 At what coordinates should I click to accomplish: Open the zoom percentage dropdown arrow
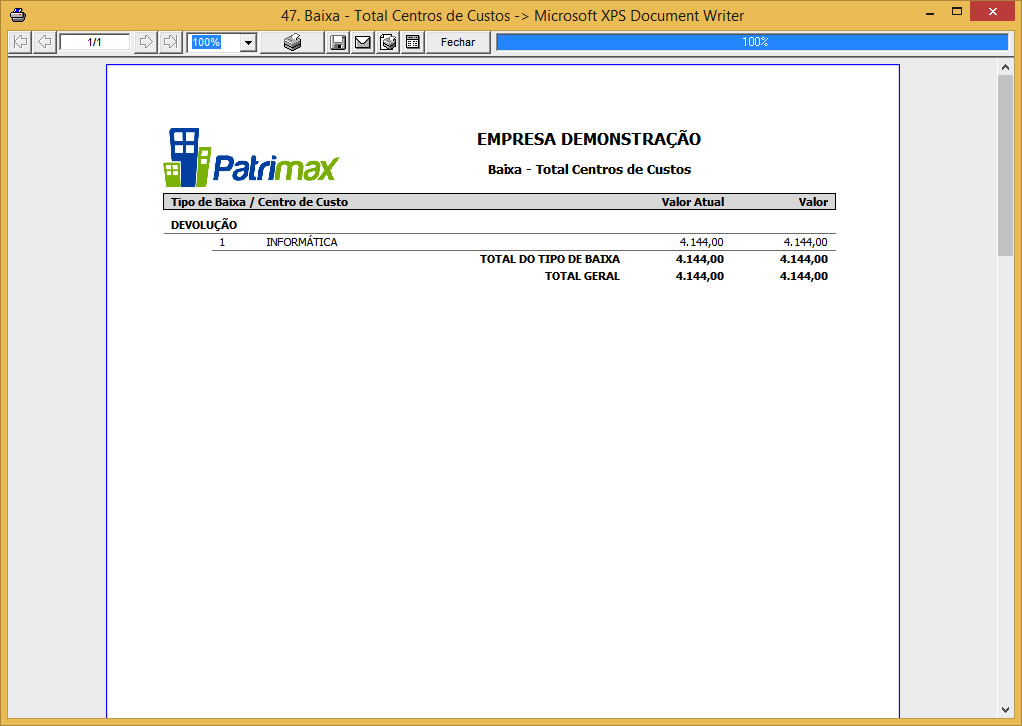click(248, 43)
